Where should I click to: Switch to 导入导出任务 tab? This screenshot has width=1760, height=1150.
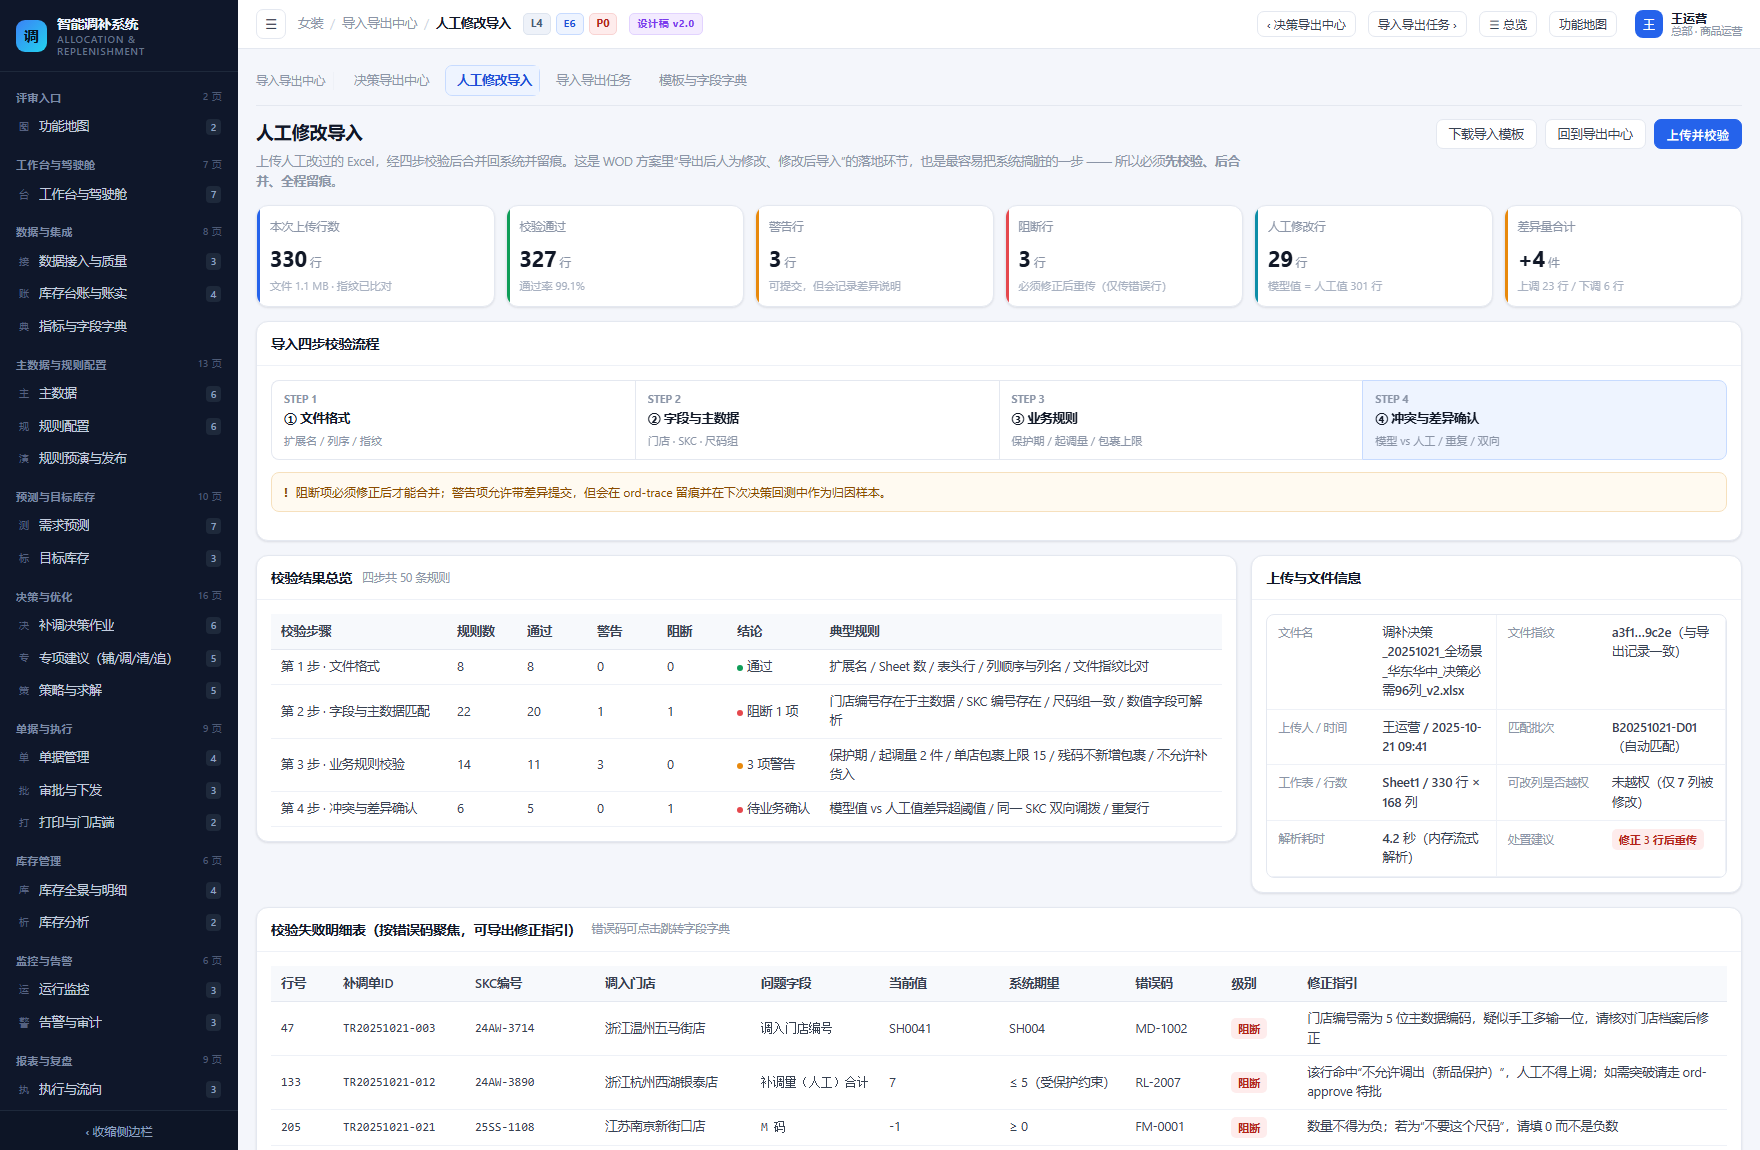click(593, 81)
